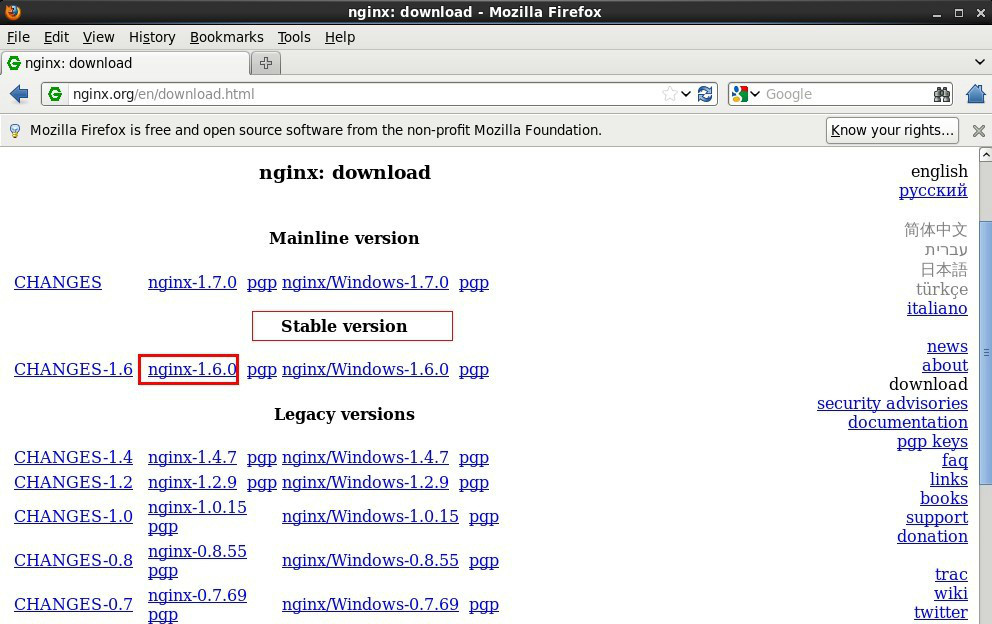Screen dimensions: 992x624
Task: Dismiss the Mozilla notification bar
Action: pyautogui.click(x=979, y=130)
